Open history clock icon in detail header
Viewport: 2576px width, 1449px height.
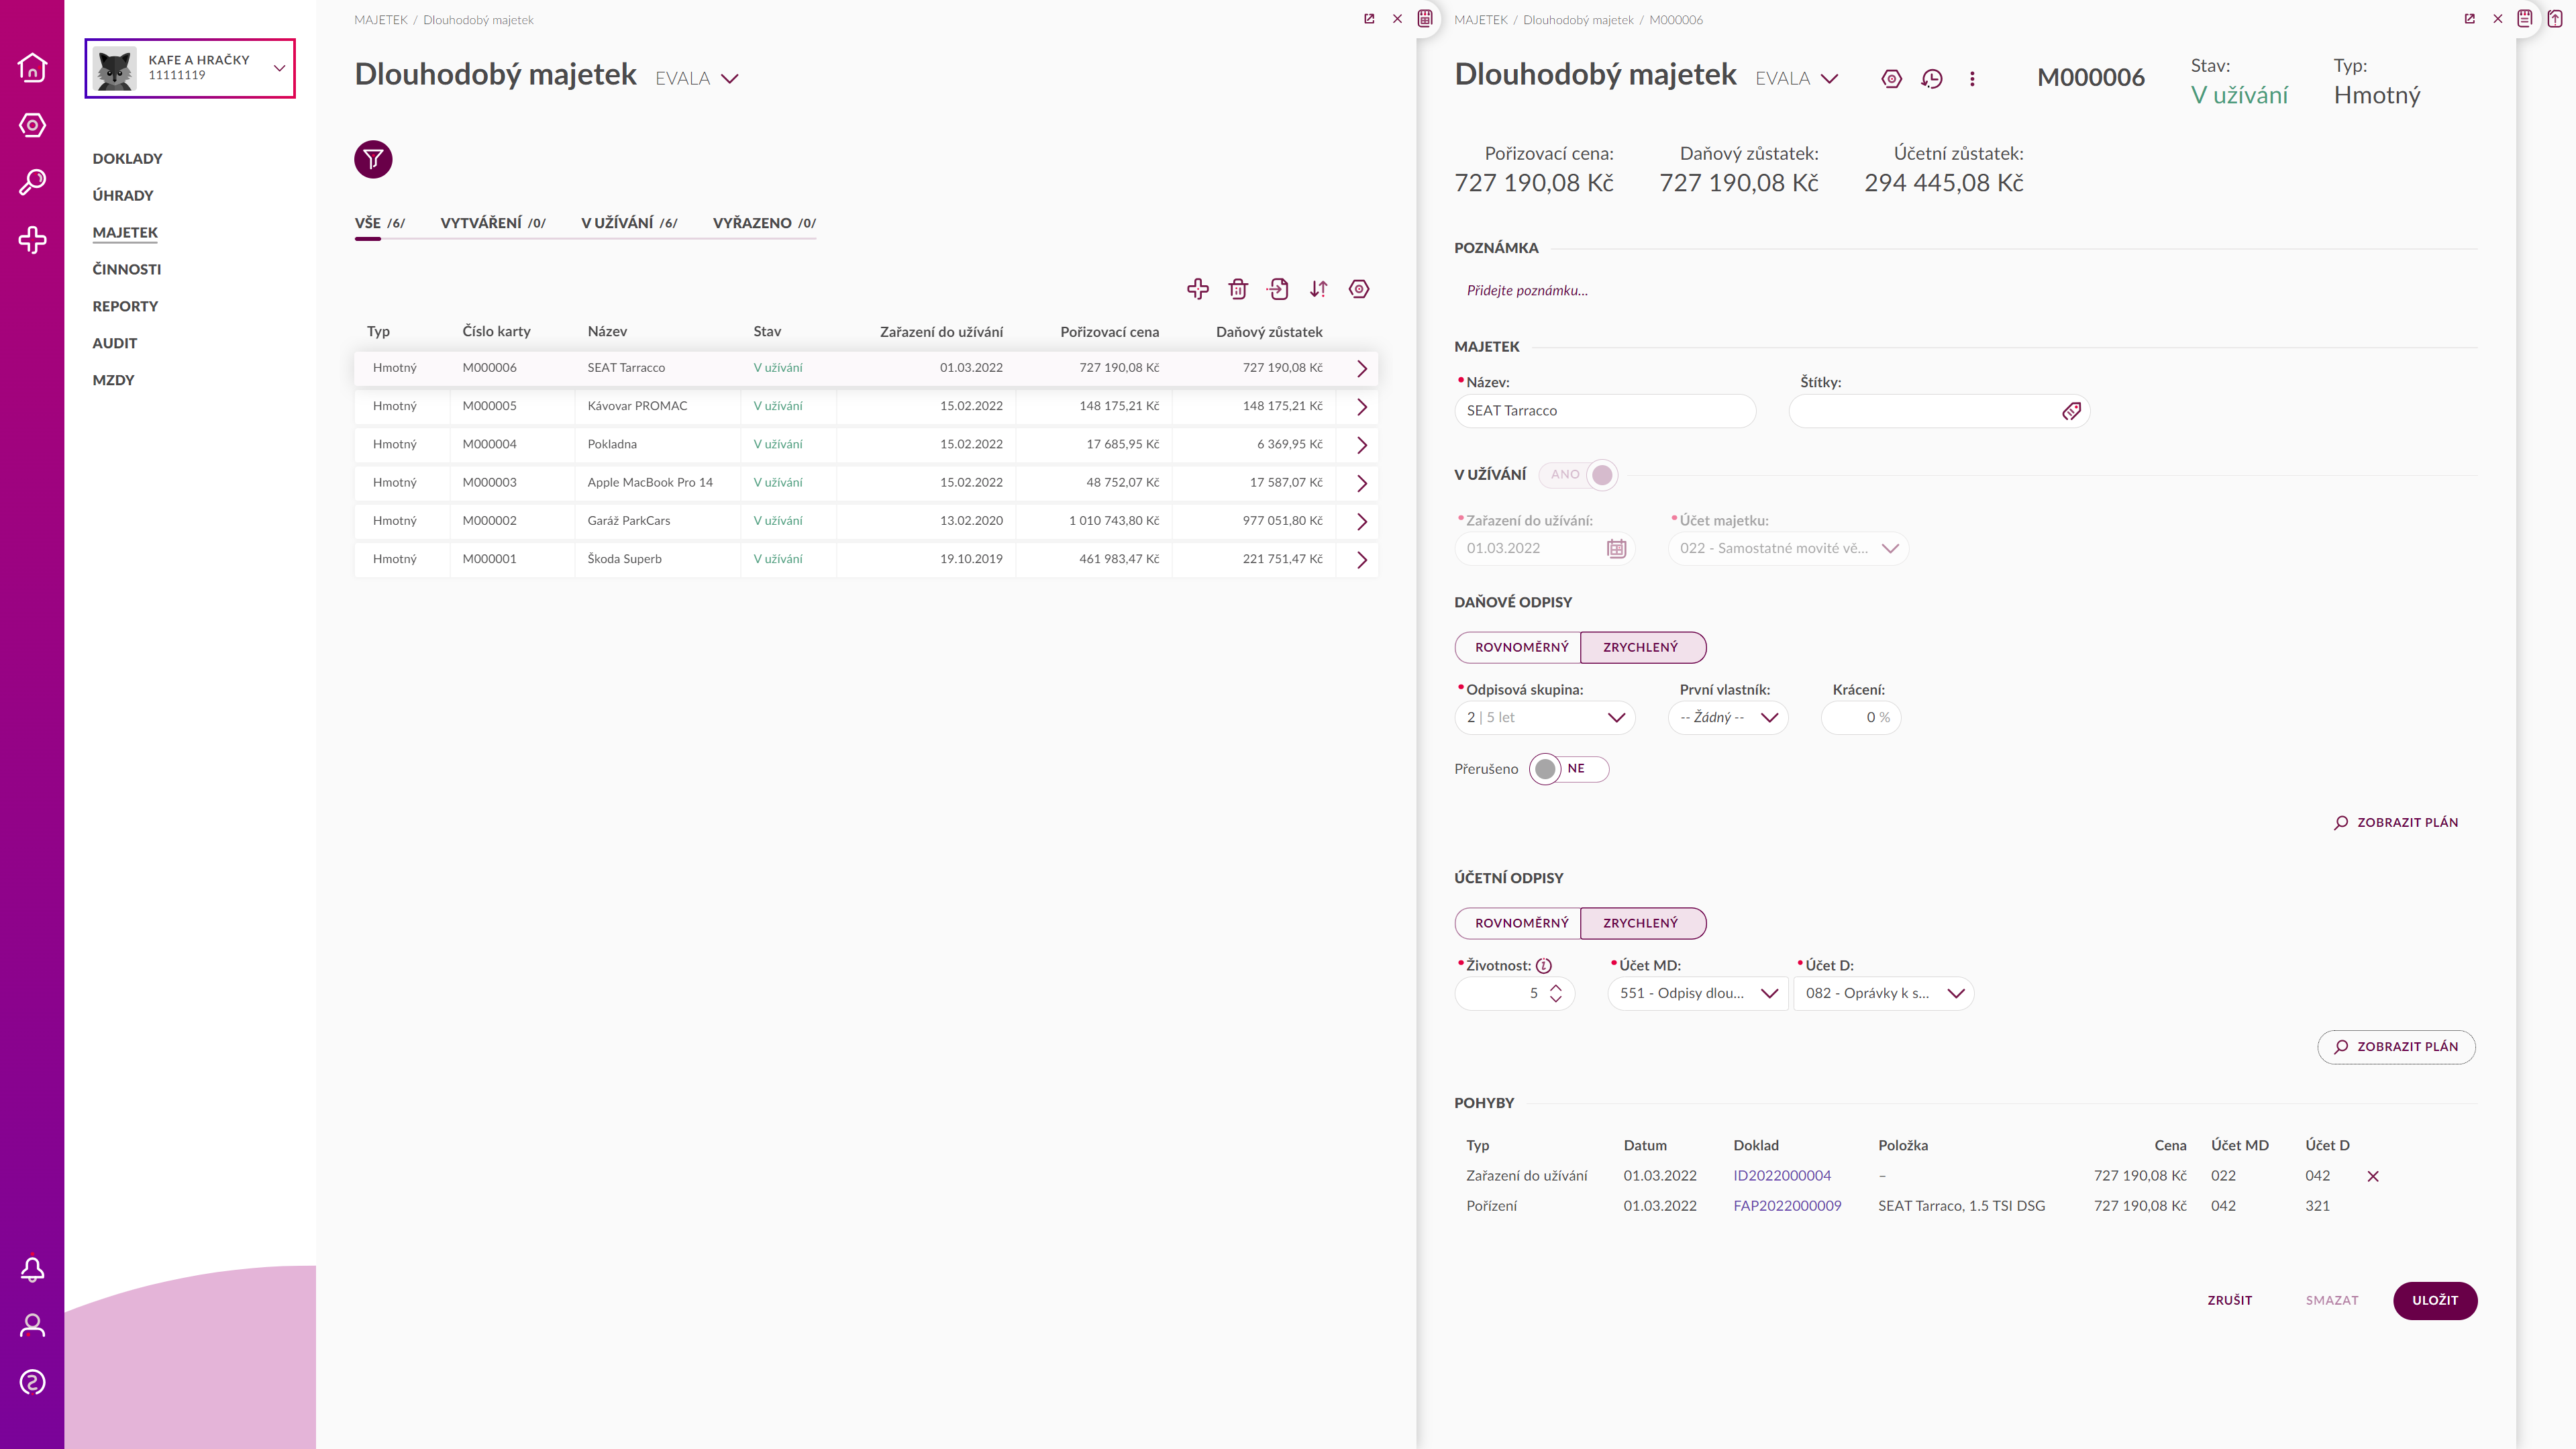point(1932,79)
